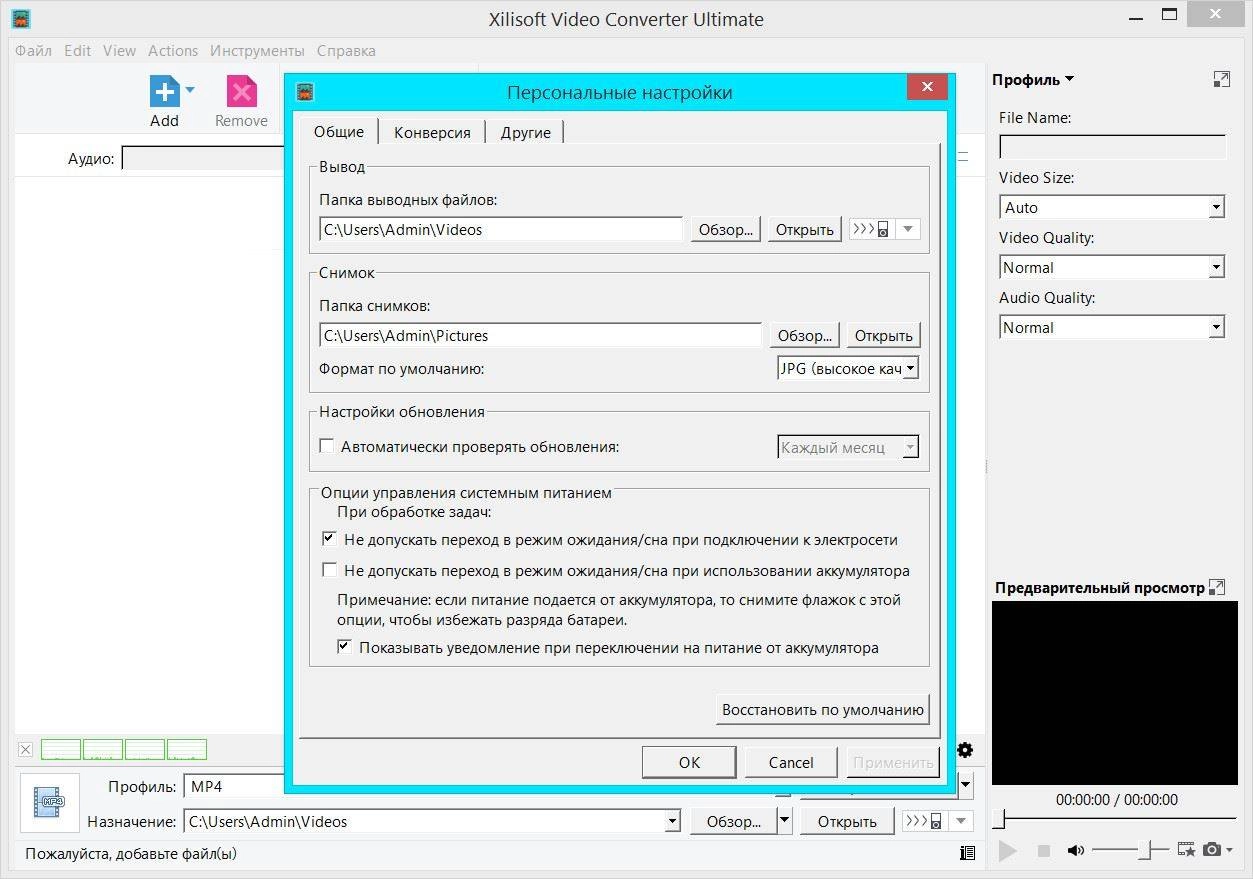Open the dropdown arrow next to Add
The image size is (1253, 879).
(x=190, y=90)
